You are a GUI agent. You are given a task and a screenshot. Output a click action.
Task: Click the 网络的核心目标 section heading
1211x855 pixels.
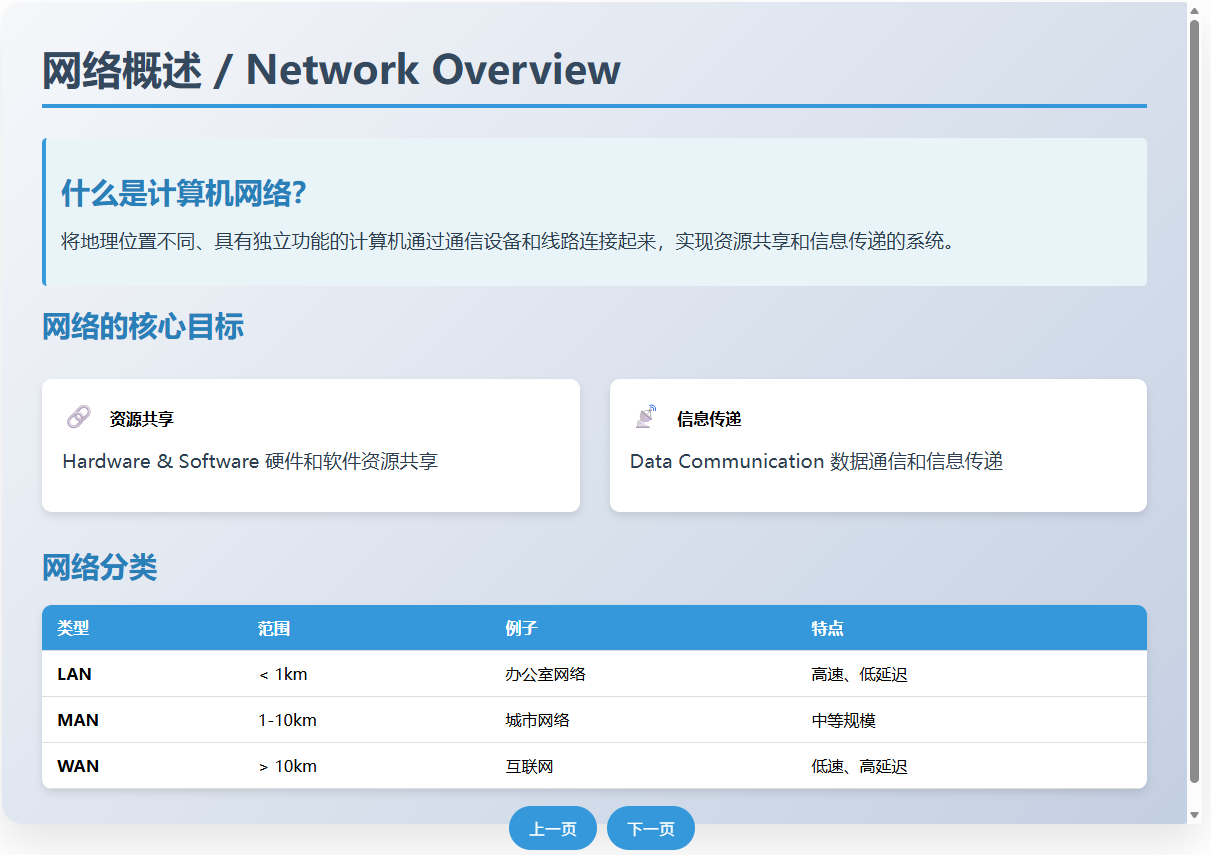point(143,326)
